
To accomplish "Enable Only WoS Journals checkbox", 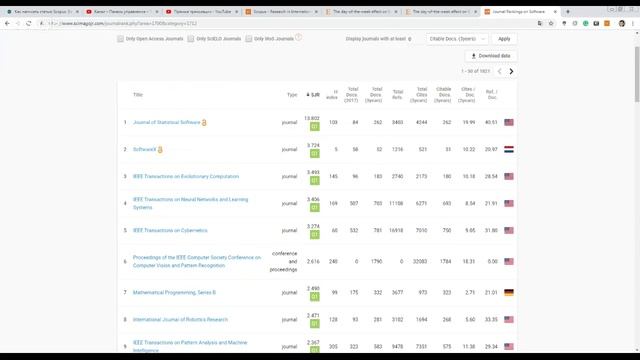I will coord(249,39).
